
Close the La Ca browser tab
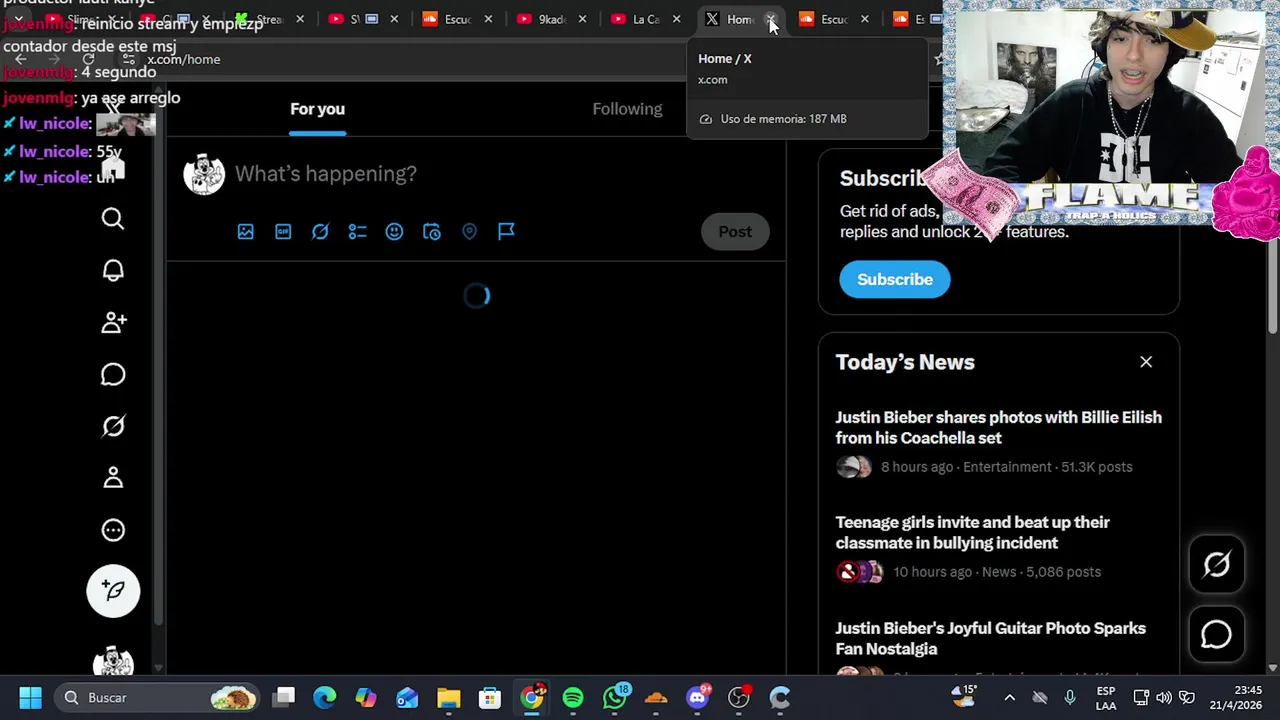tap(676, 19)
